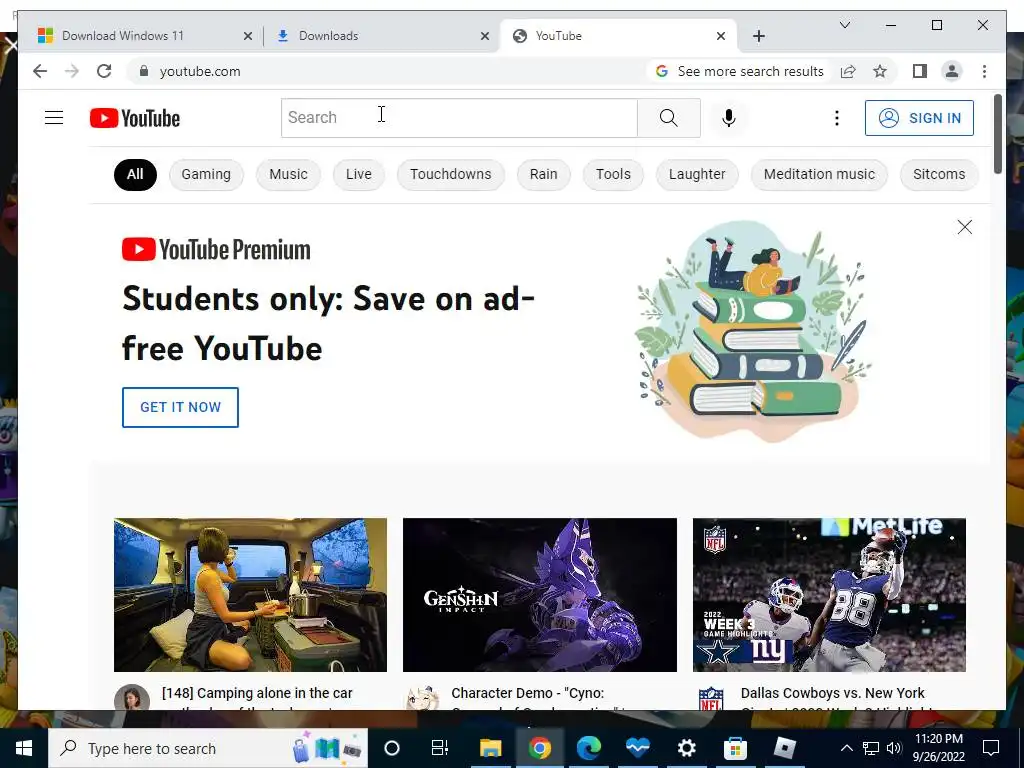1024x768 pixels.
Task: Open the tab search dropdown chevron
Action: [x=844, y=25]
